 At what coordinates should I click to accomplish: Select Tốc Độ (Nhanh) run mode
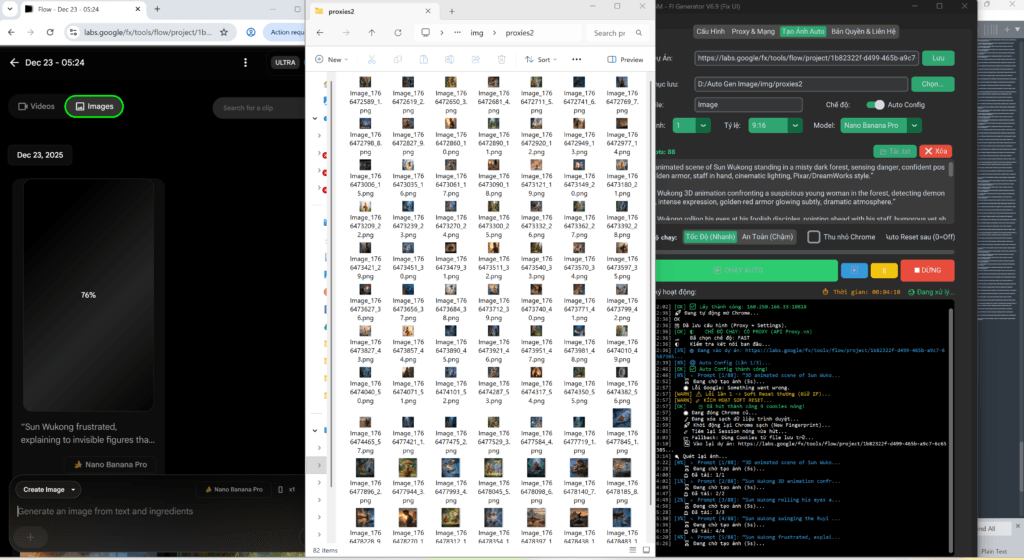[x=711, y=237]
